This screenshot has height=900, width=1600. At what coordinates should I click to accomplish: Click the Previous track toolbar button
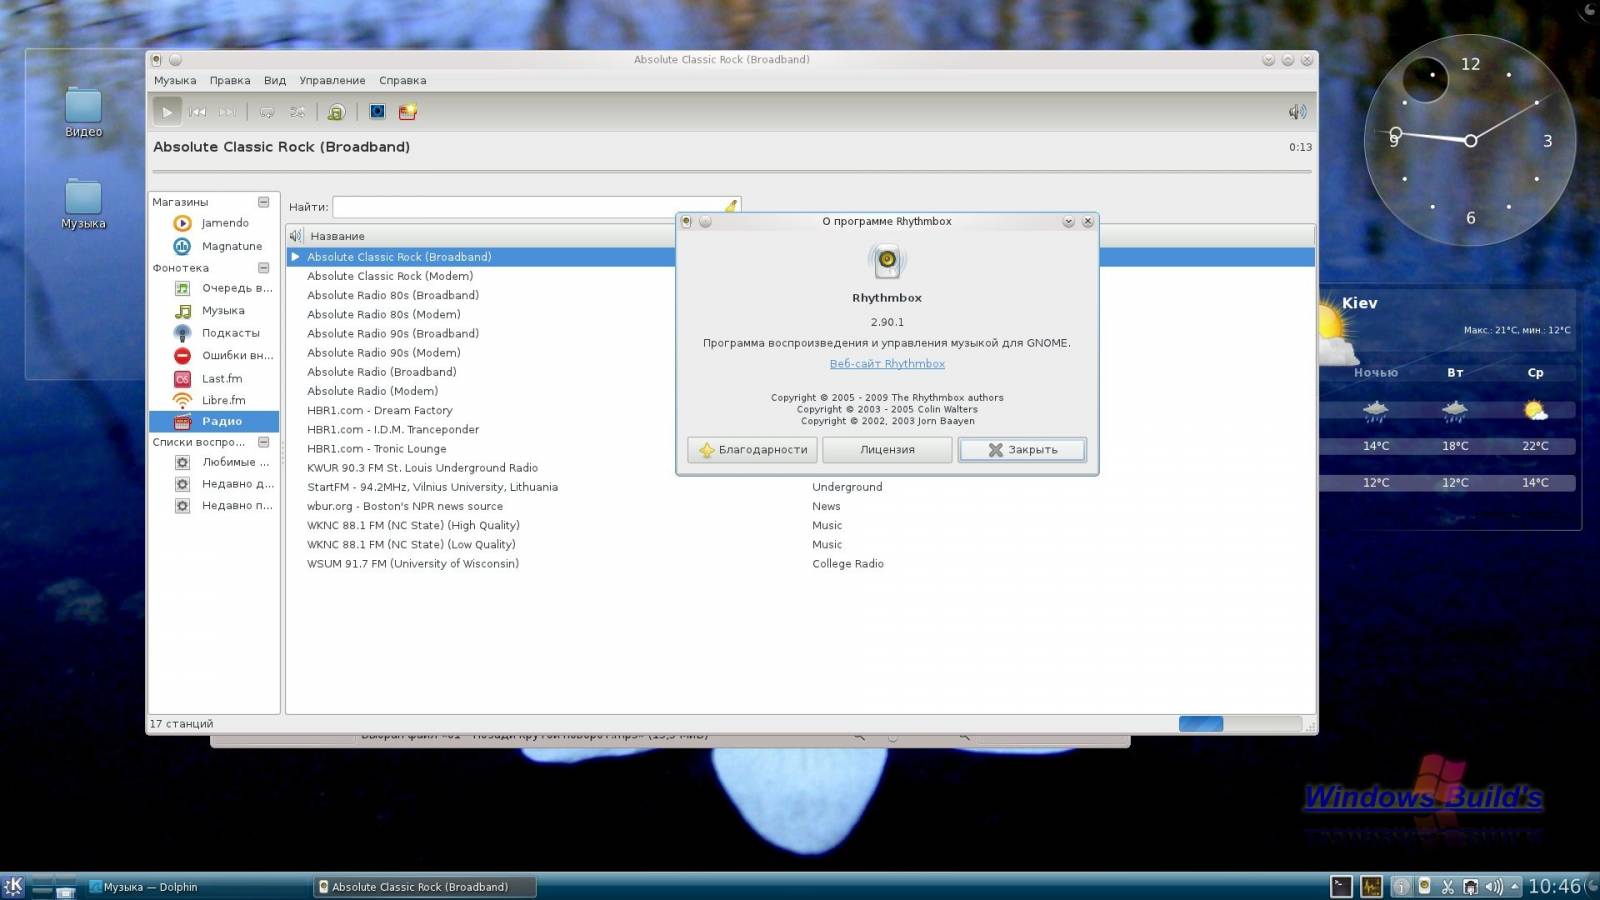pos(198,112)
